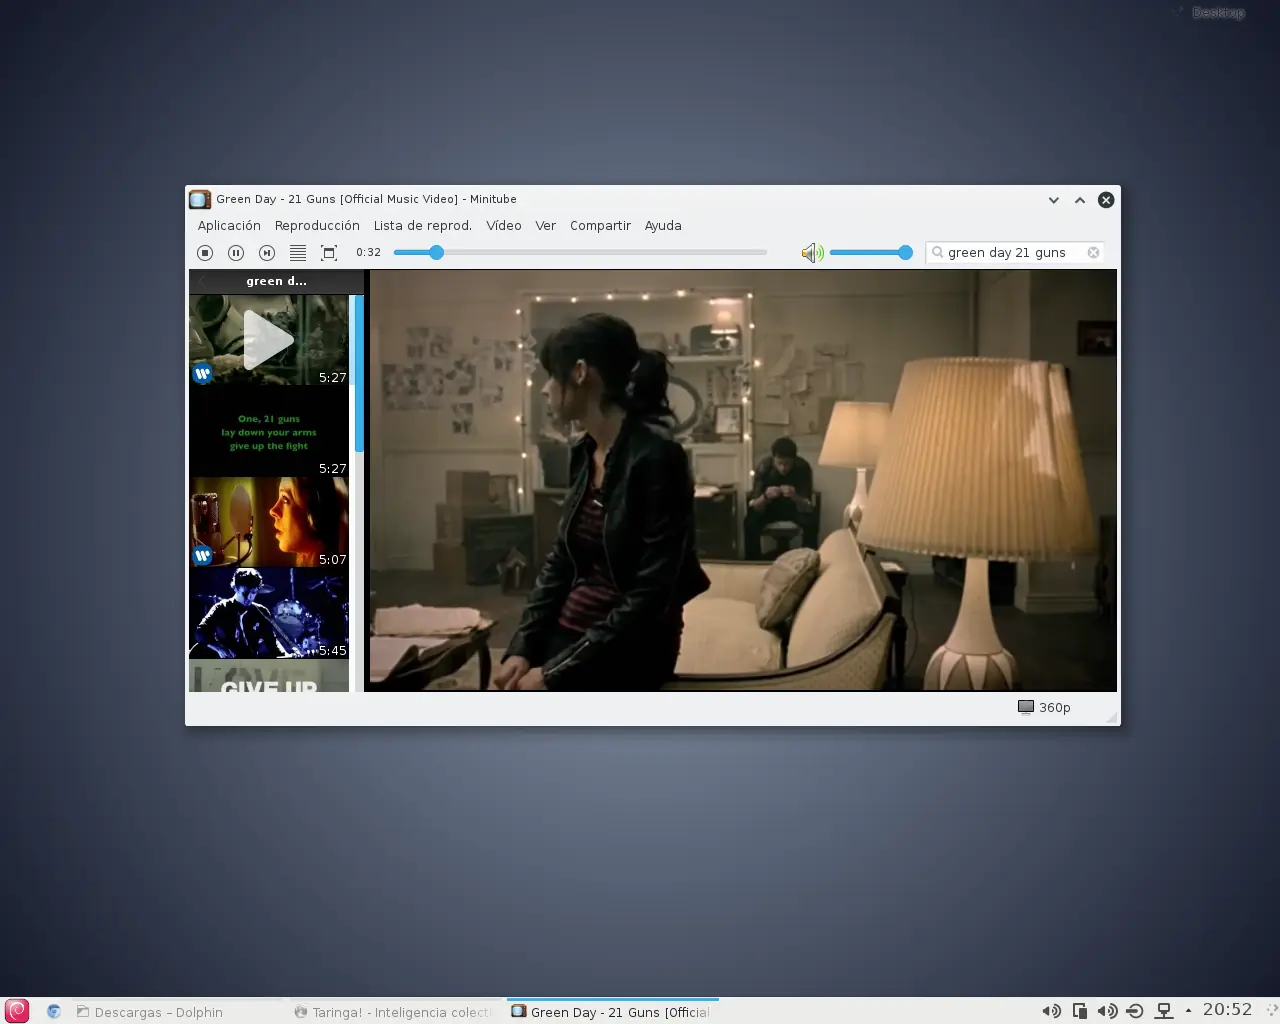The width and height of the screenshot is (1280, 1024).
Task: Pause the playing video
Action: (236, 253)
